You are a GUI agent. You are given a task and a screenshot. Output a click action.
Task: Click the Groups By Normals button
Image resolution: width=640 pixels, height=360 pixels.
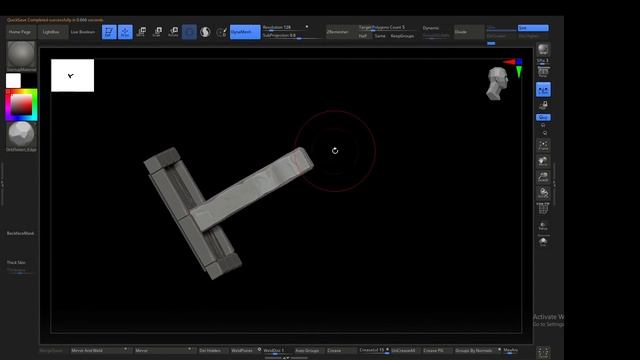[x=477, y=350]
